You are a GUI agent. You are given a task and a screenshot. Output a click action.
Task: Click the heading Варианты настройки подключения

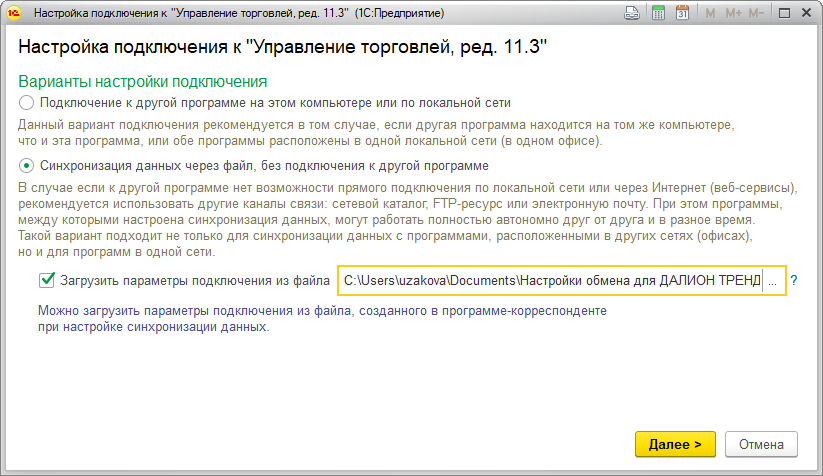[143, 82]
